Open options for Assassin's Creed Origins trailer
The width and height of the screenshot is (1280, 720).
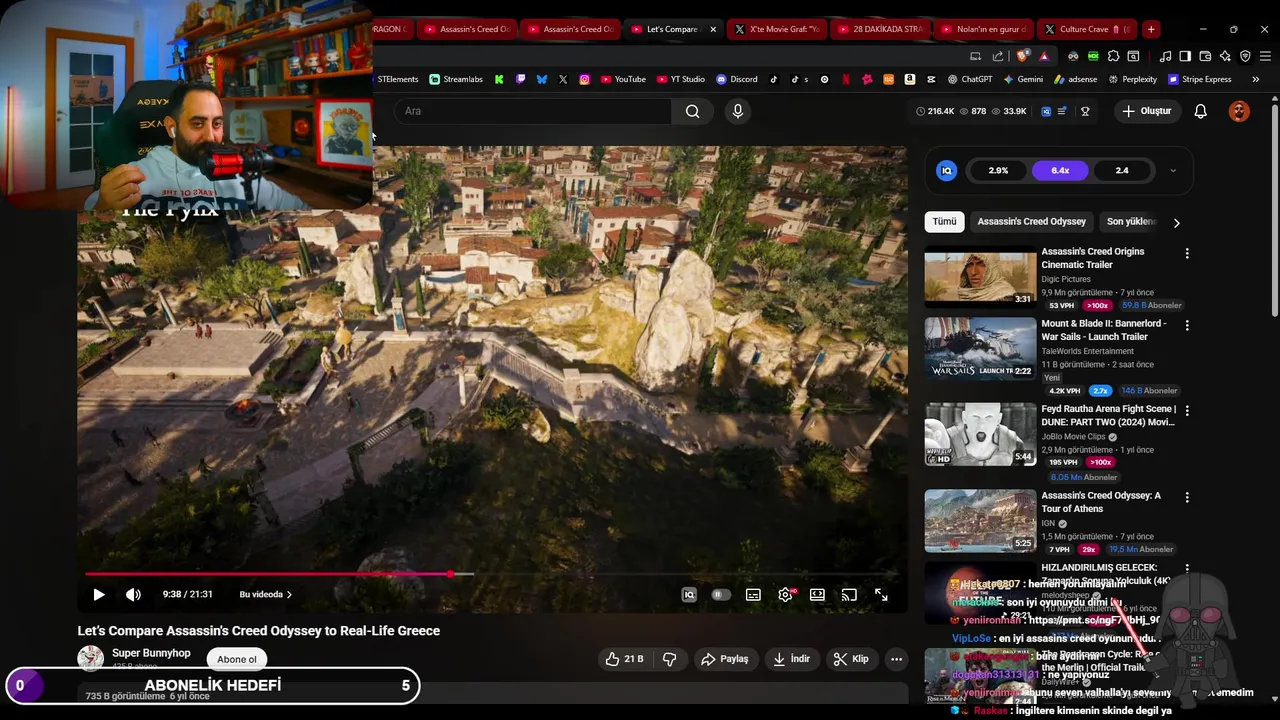click(x=1187, y=254)
